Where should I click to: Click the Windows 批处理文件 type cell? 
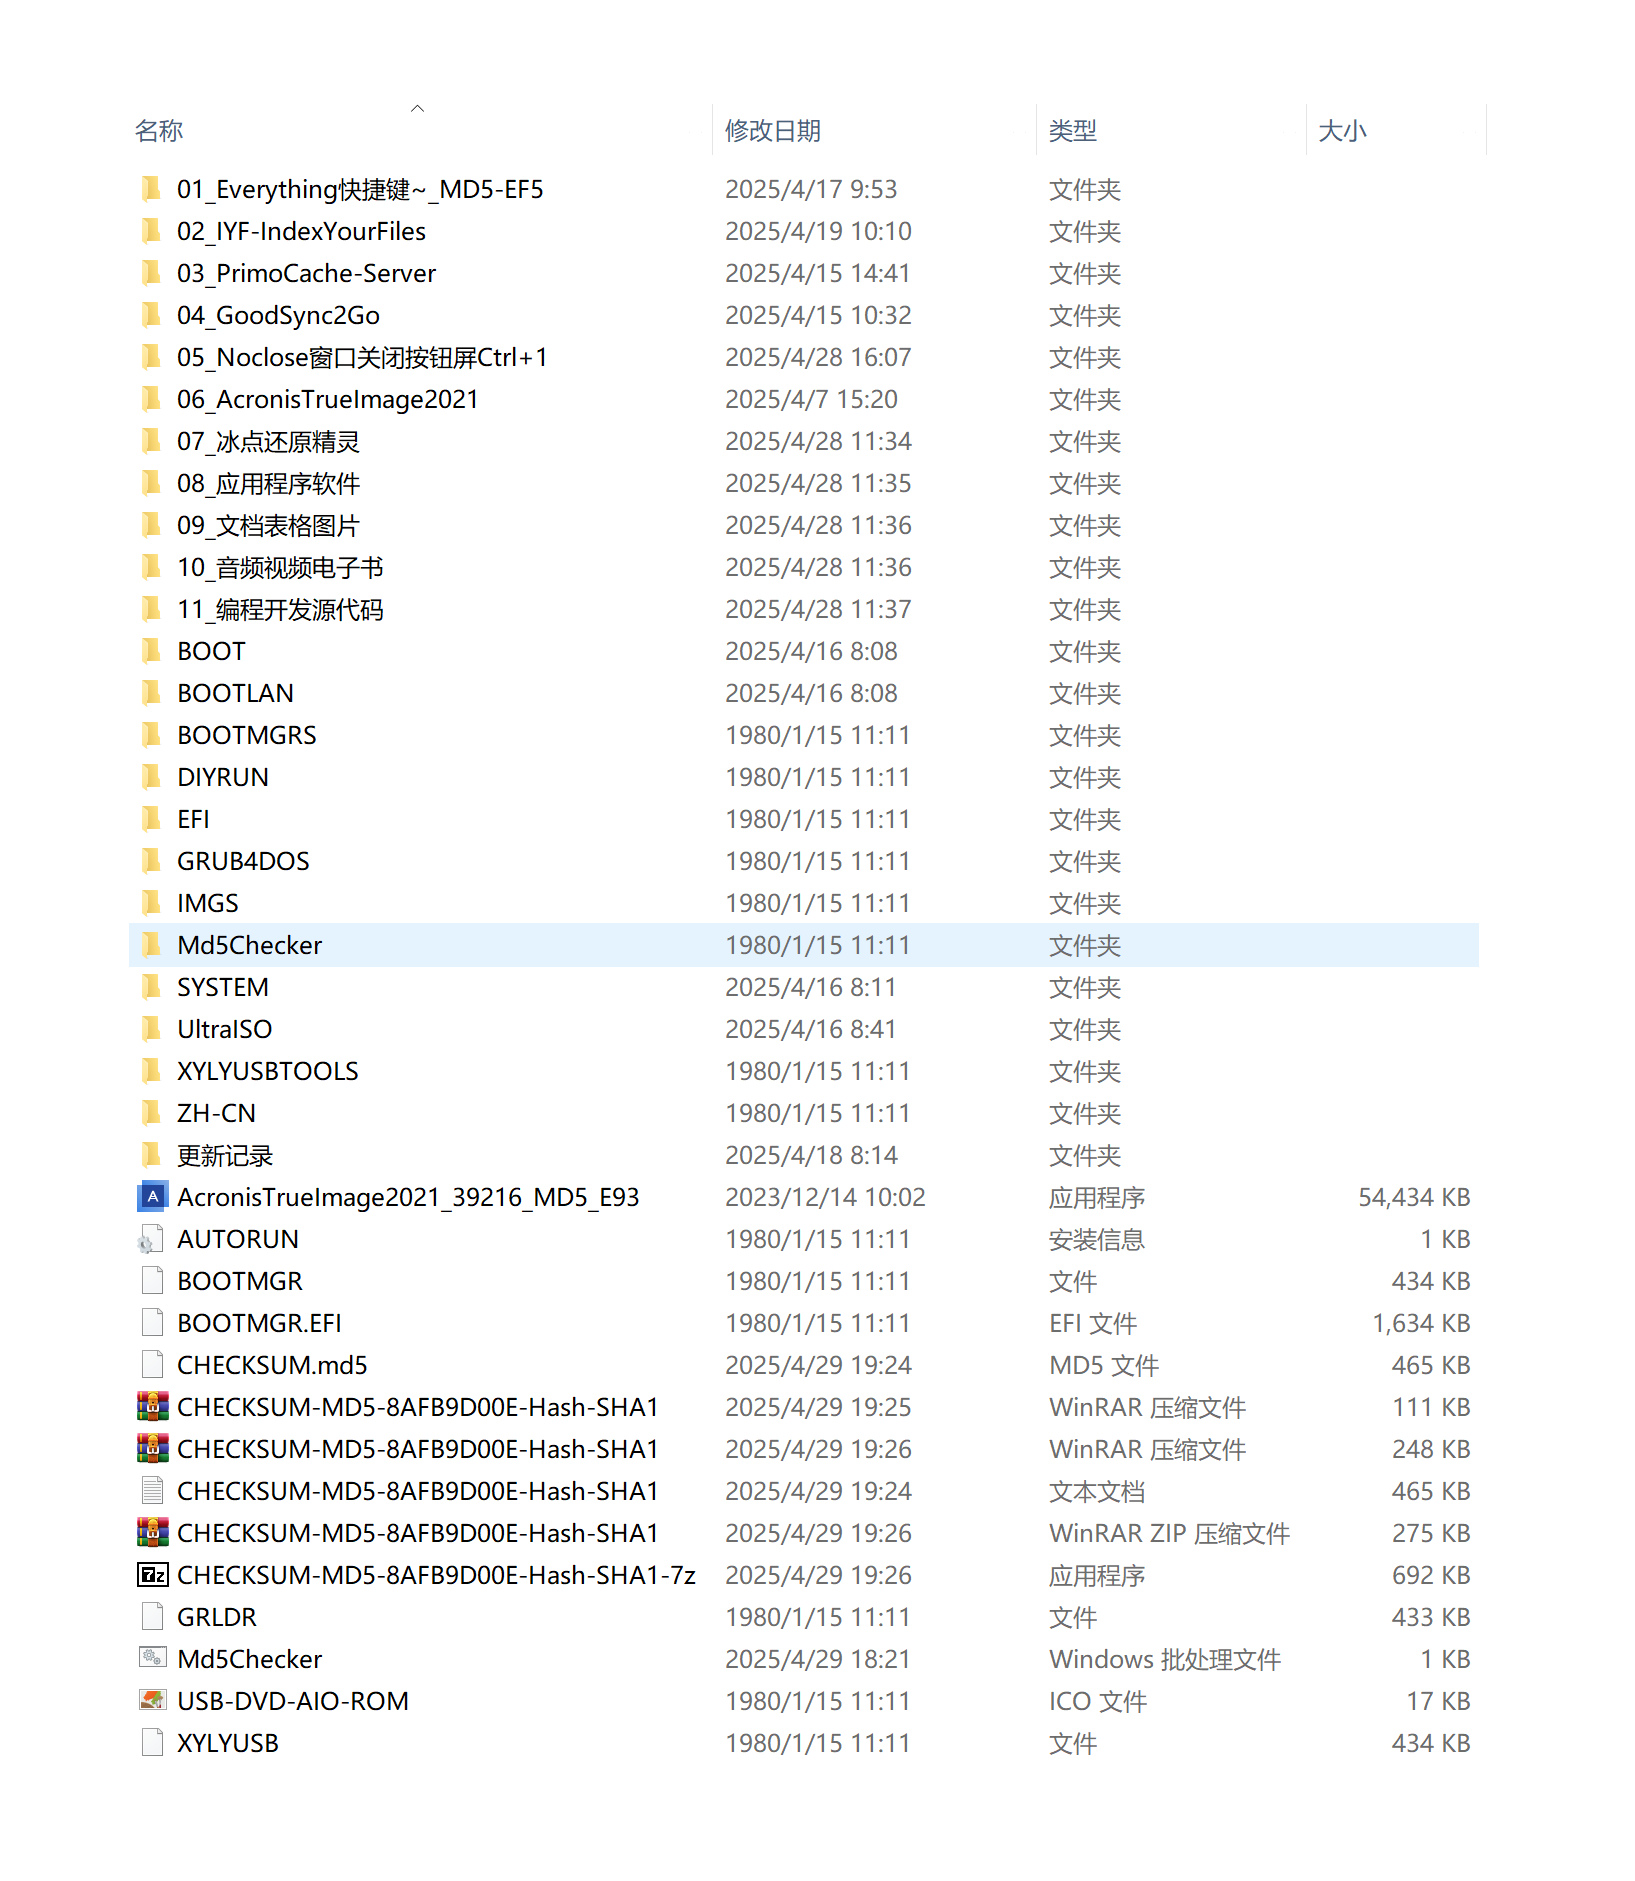pyautogui.click(x=1165, y=1659)
